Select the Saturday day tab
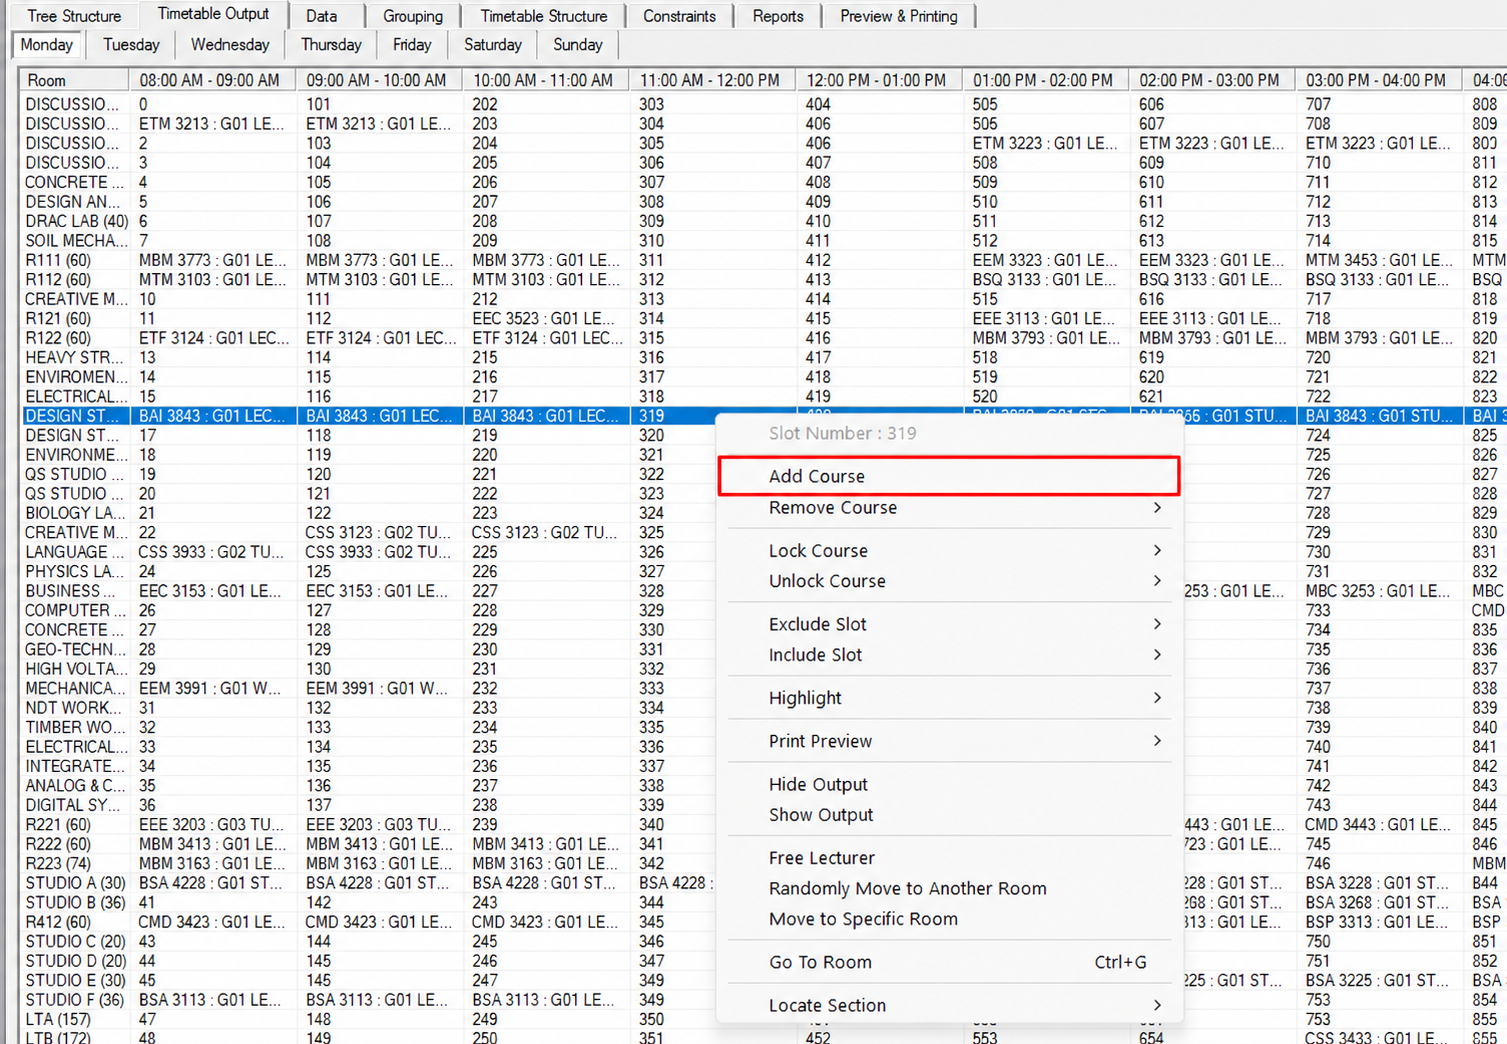The image size is (1507, 1044). click(x=493, y=45)
